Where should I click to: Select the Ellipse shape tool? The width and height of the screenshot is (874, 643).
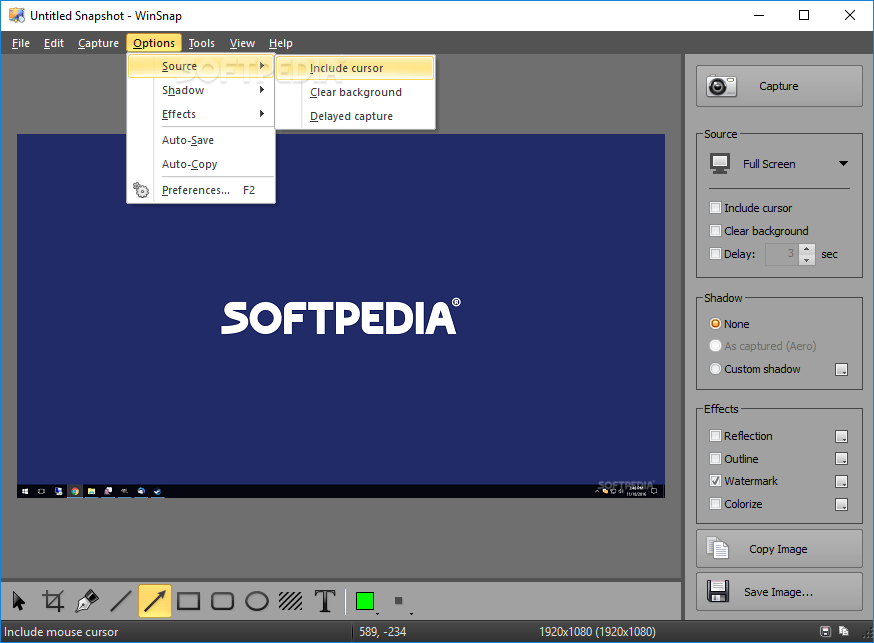(257, 601)
